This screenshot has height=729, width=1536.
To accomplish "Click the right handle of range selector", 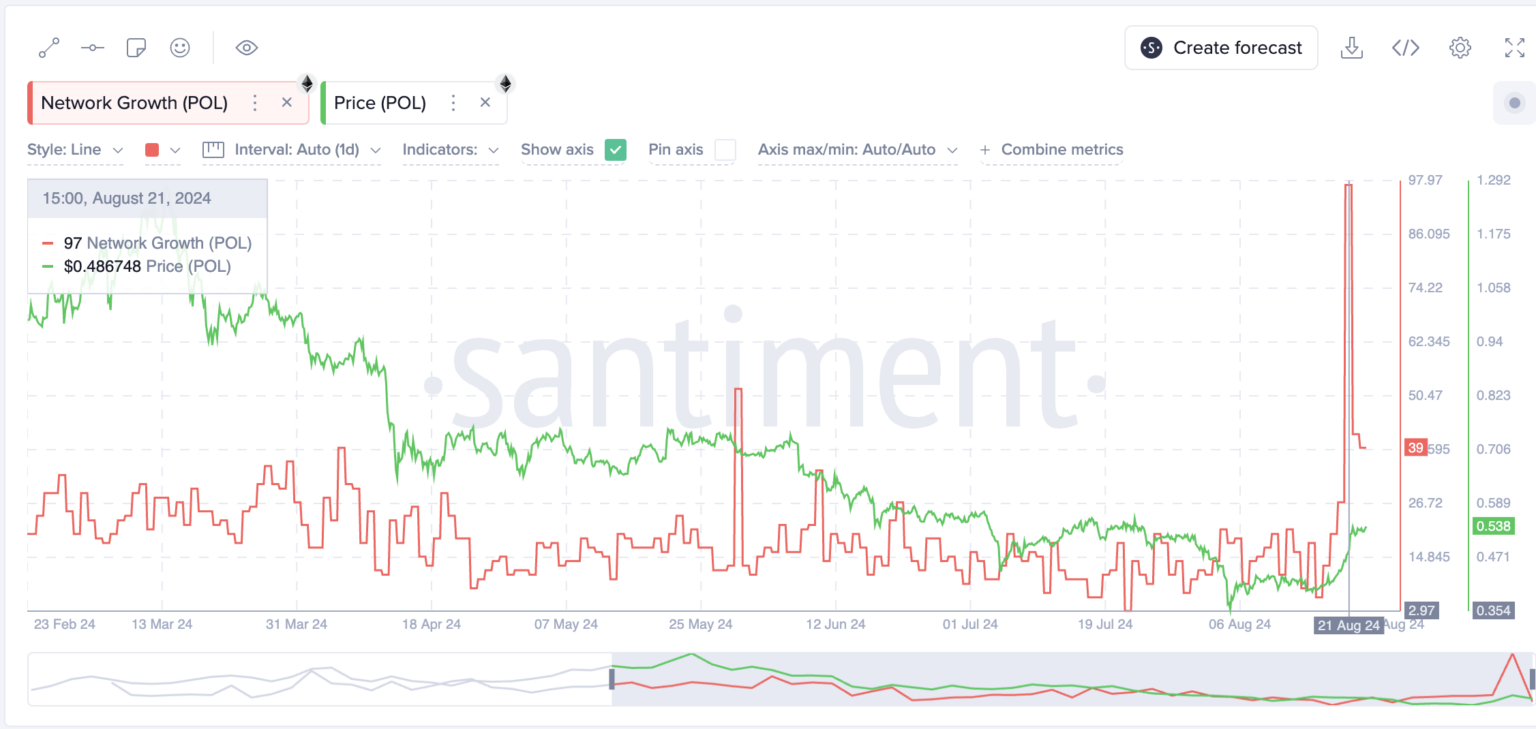I will (x=1532, y=679).
